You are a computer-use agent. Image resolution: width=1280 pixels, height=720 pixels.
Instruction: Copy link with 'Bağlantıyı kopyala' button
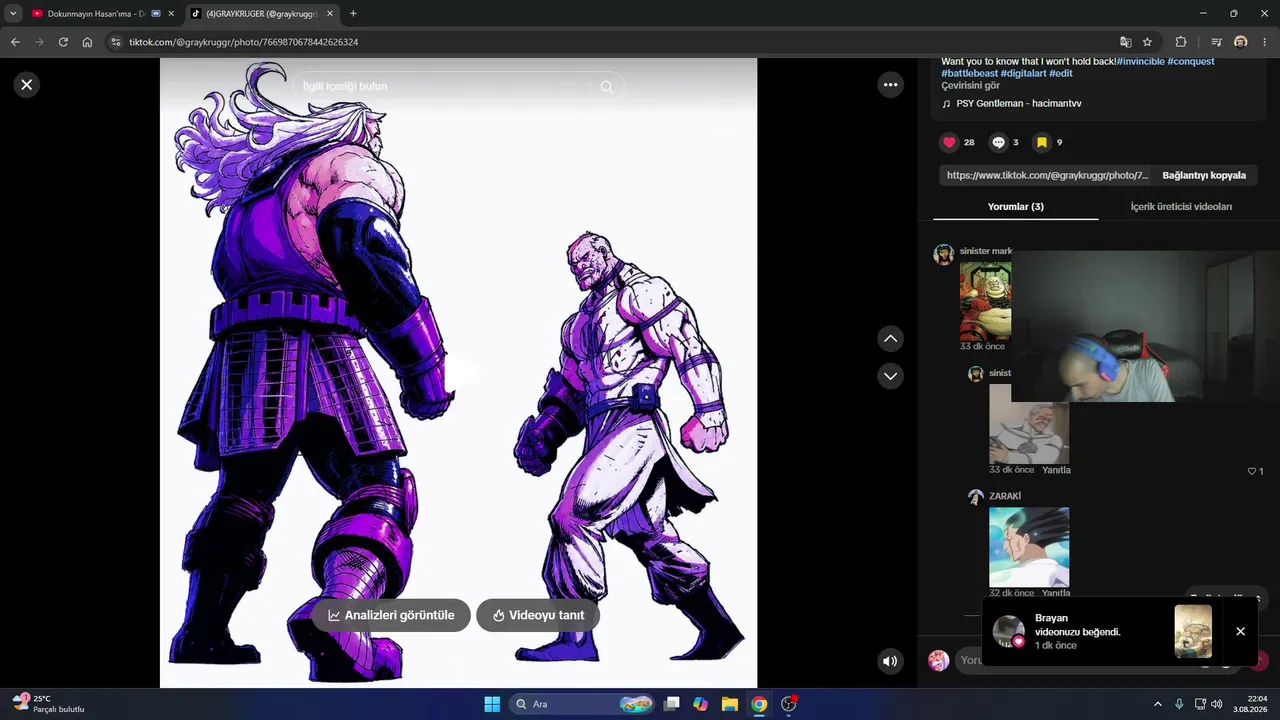pyautogui.click(x=1204, y=175)
